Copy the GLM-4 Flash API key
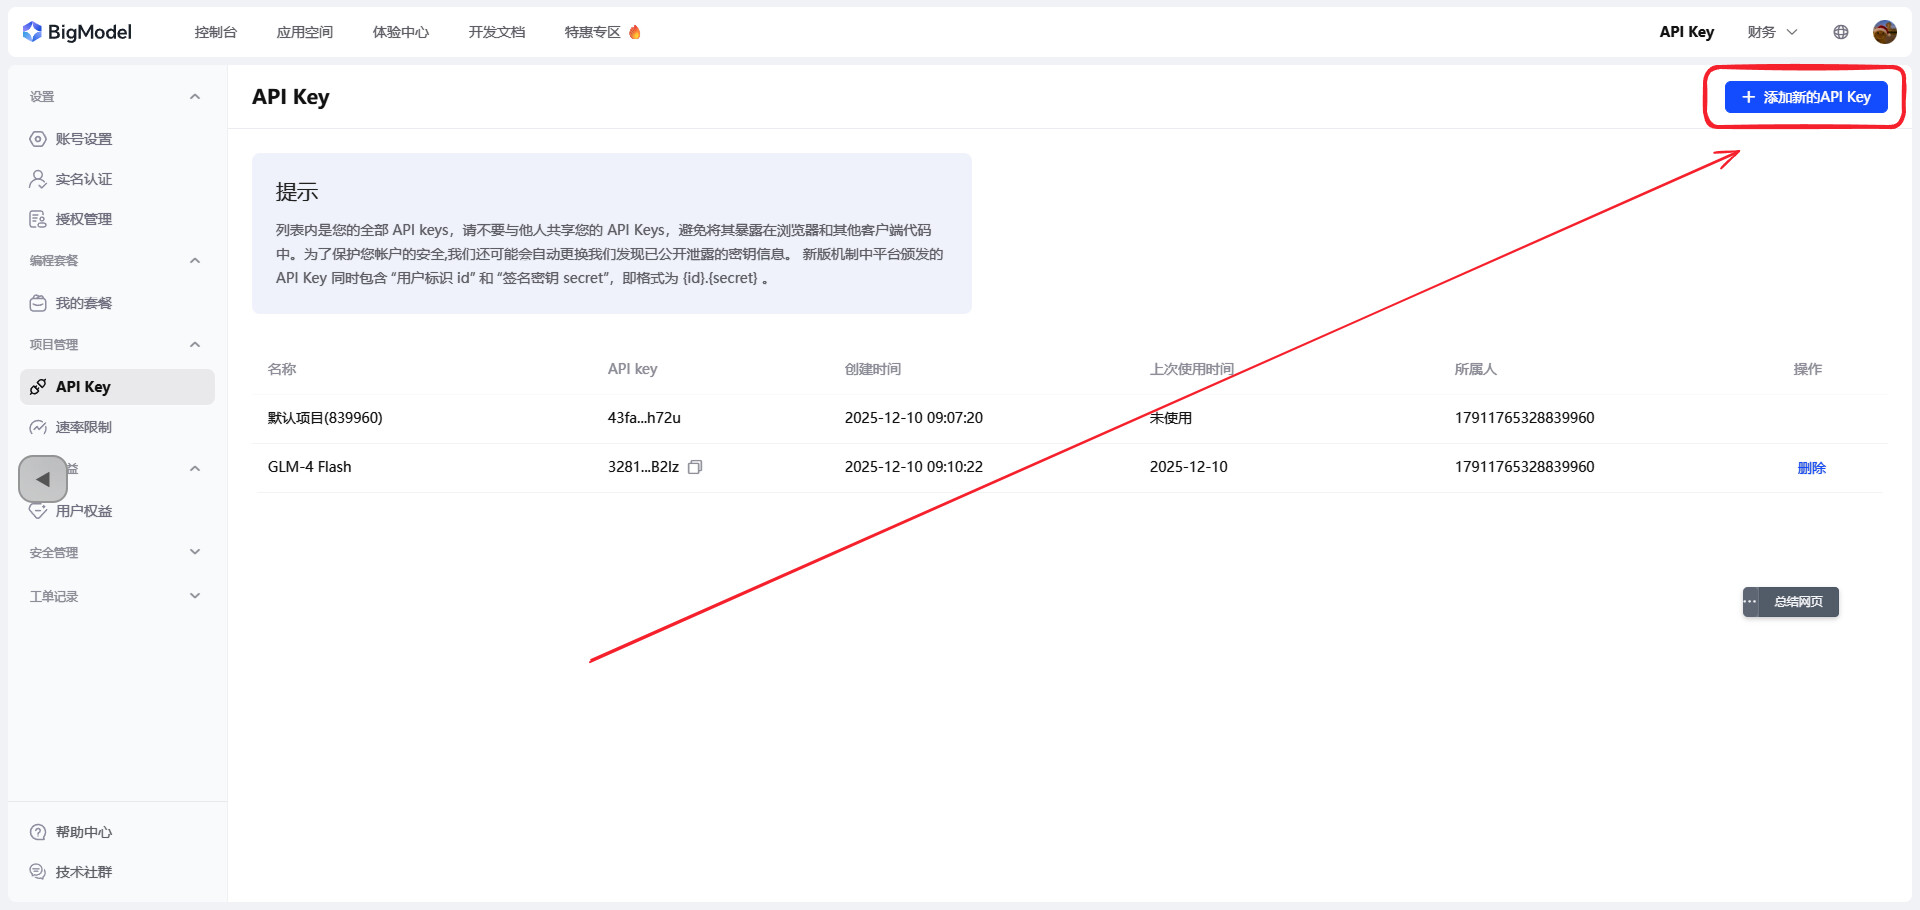 click(695, 467)
